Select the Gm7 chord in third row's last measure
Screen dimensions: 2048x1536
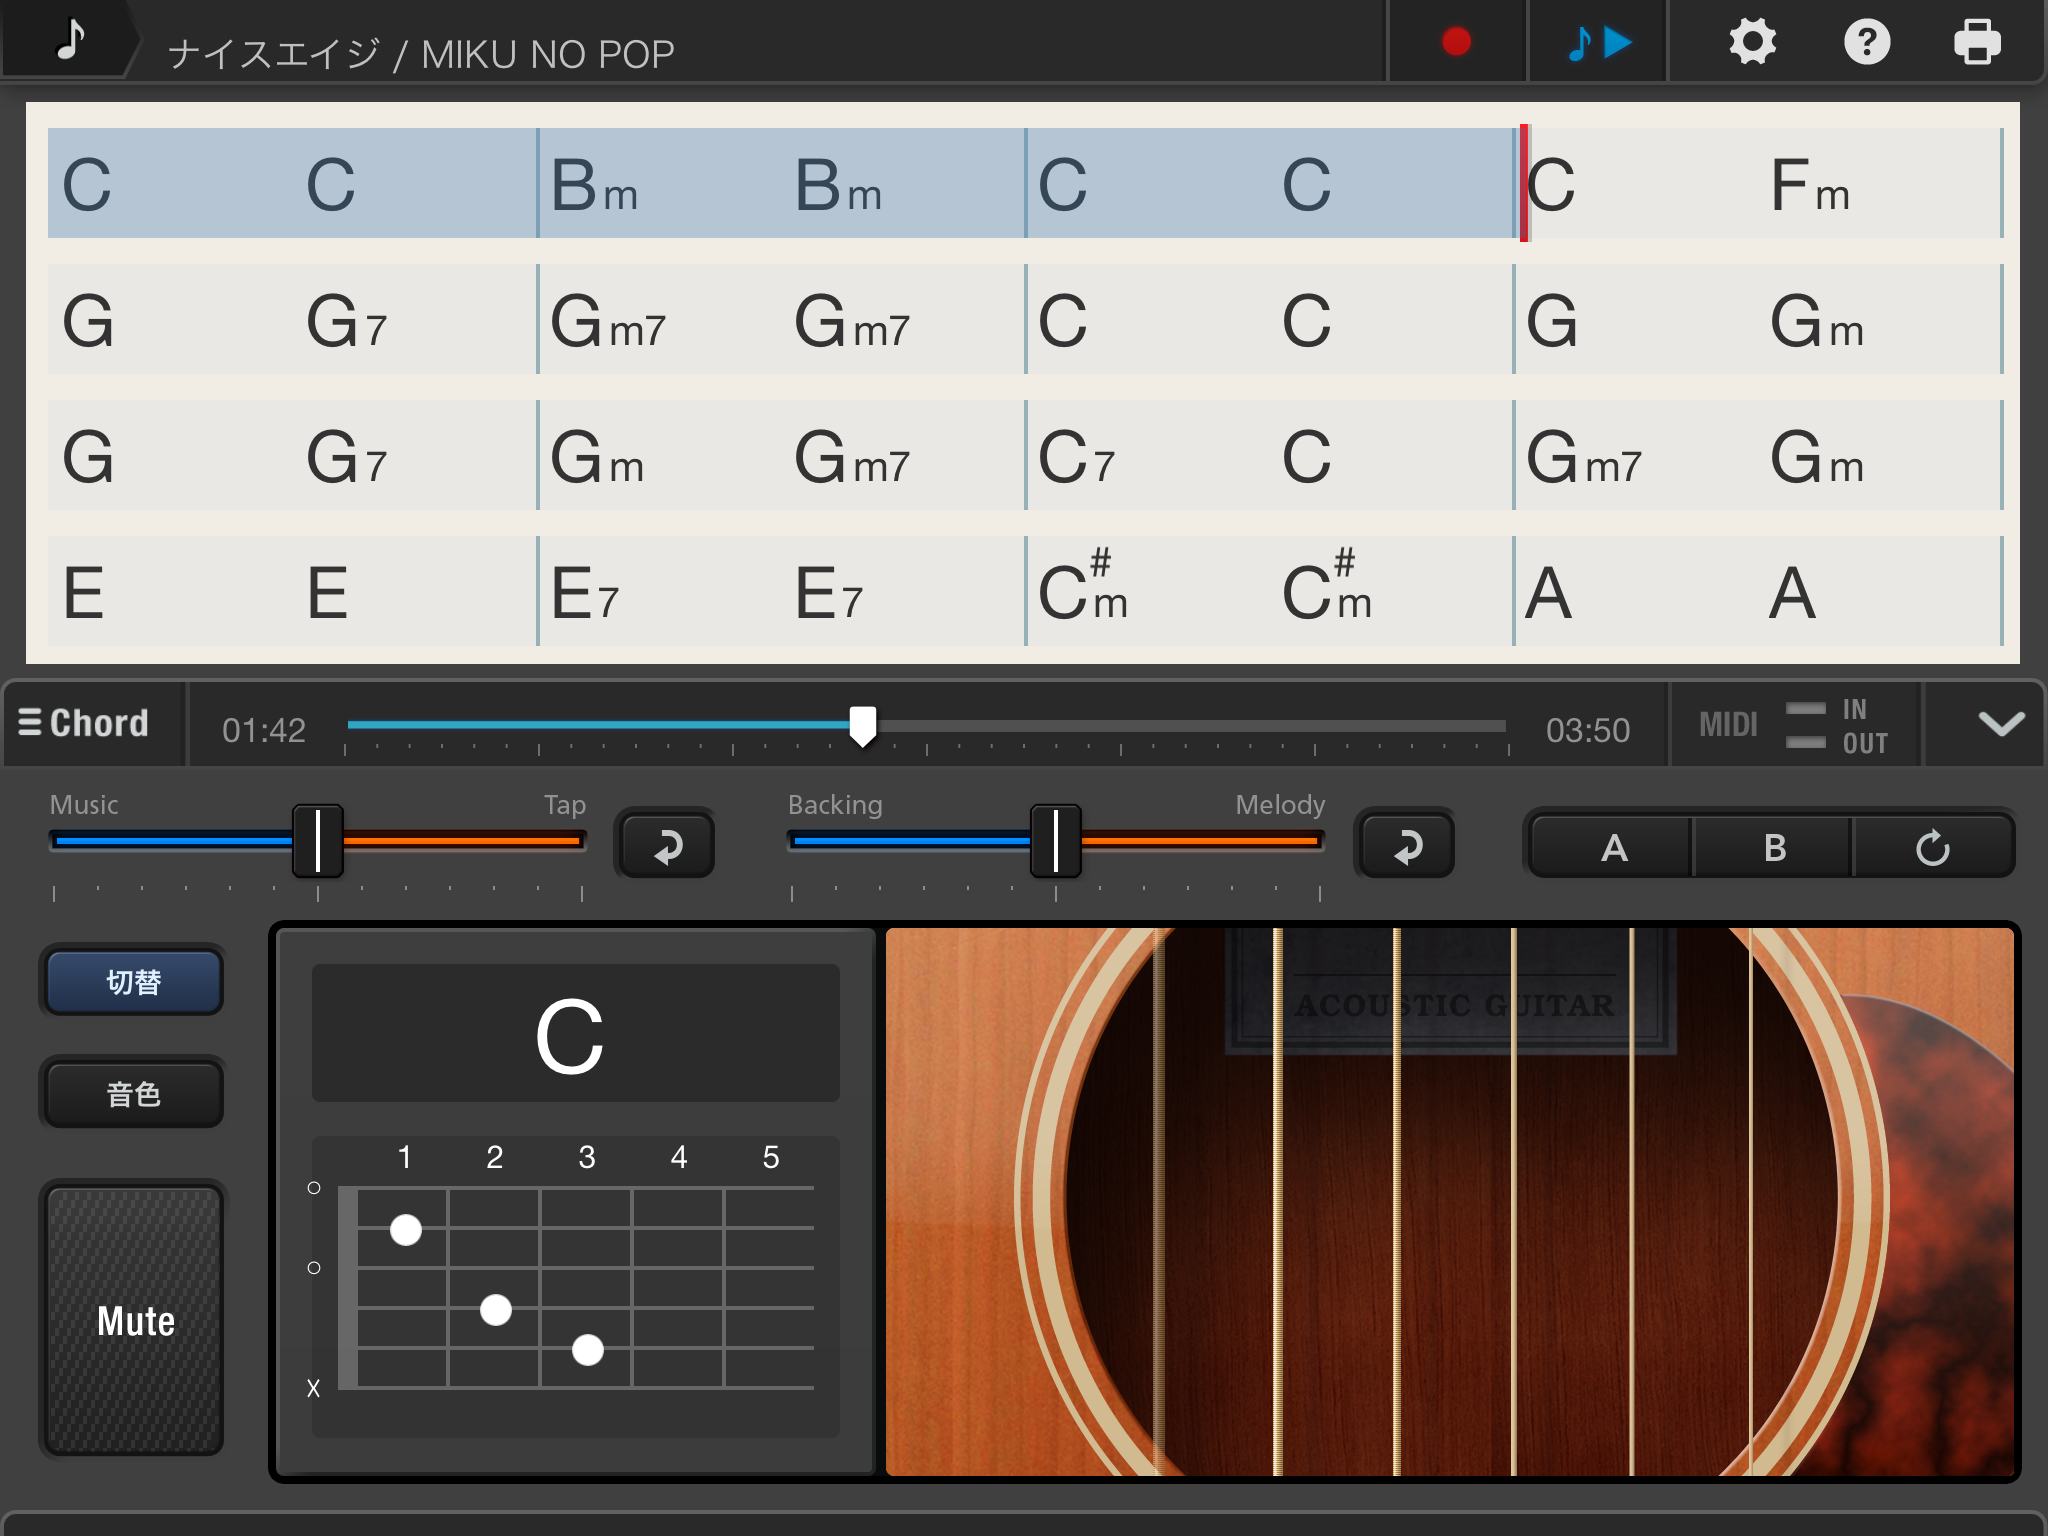1584,458
